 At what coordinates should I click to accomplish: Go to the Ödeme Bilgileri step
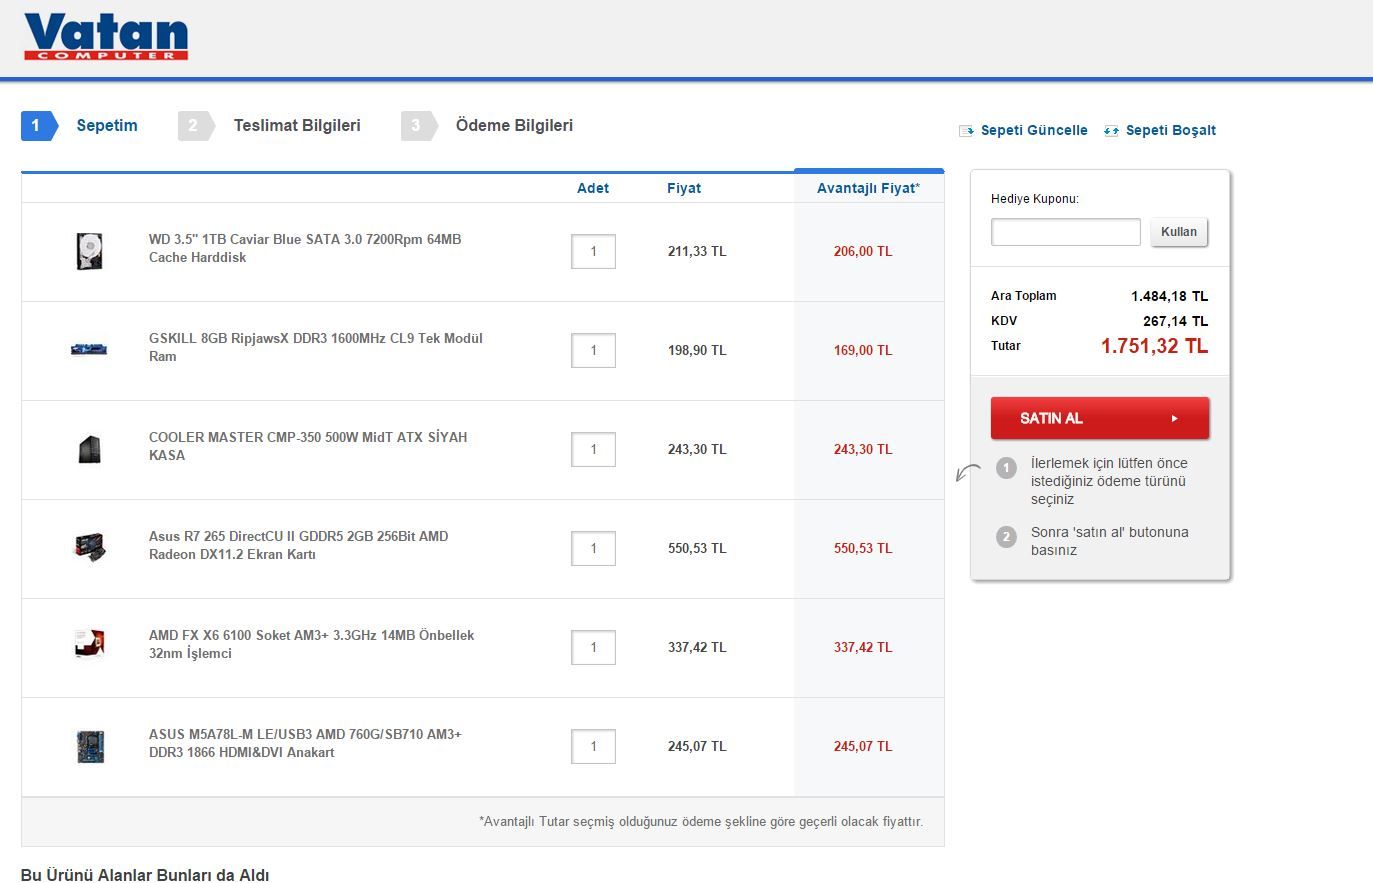coord(514,125)
